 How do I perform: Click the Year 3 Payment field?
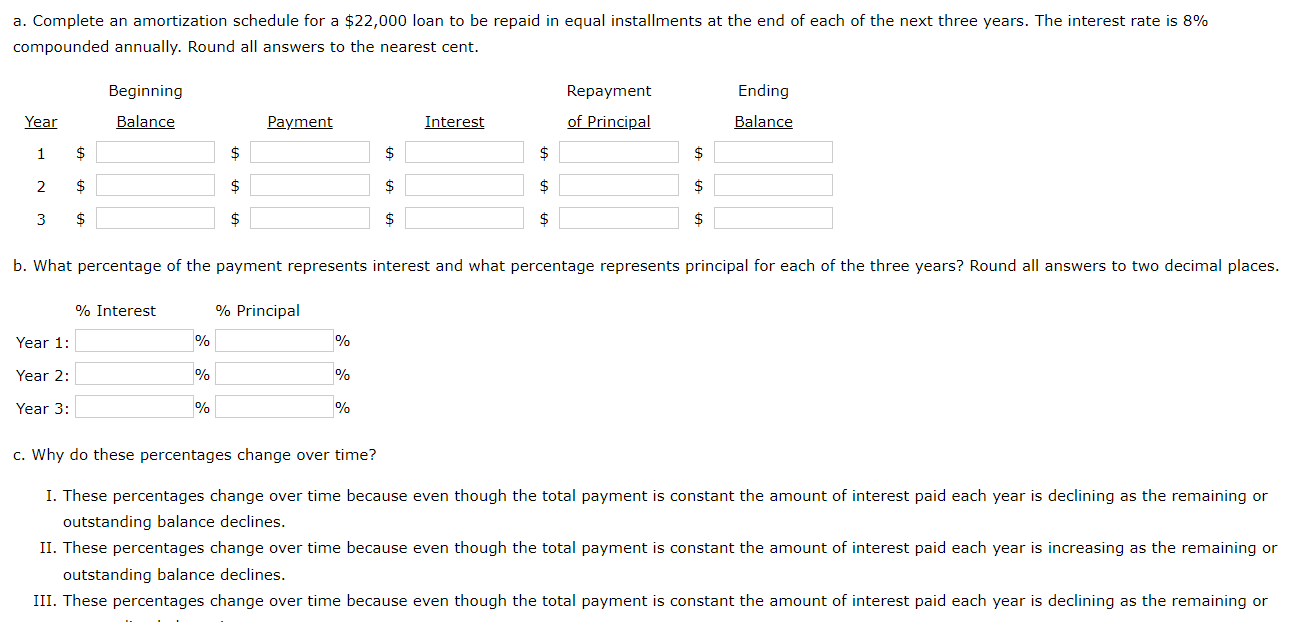(309, 218)
